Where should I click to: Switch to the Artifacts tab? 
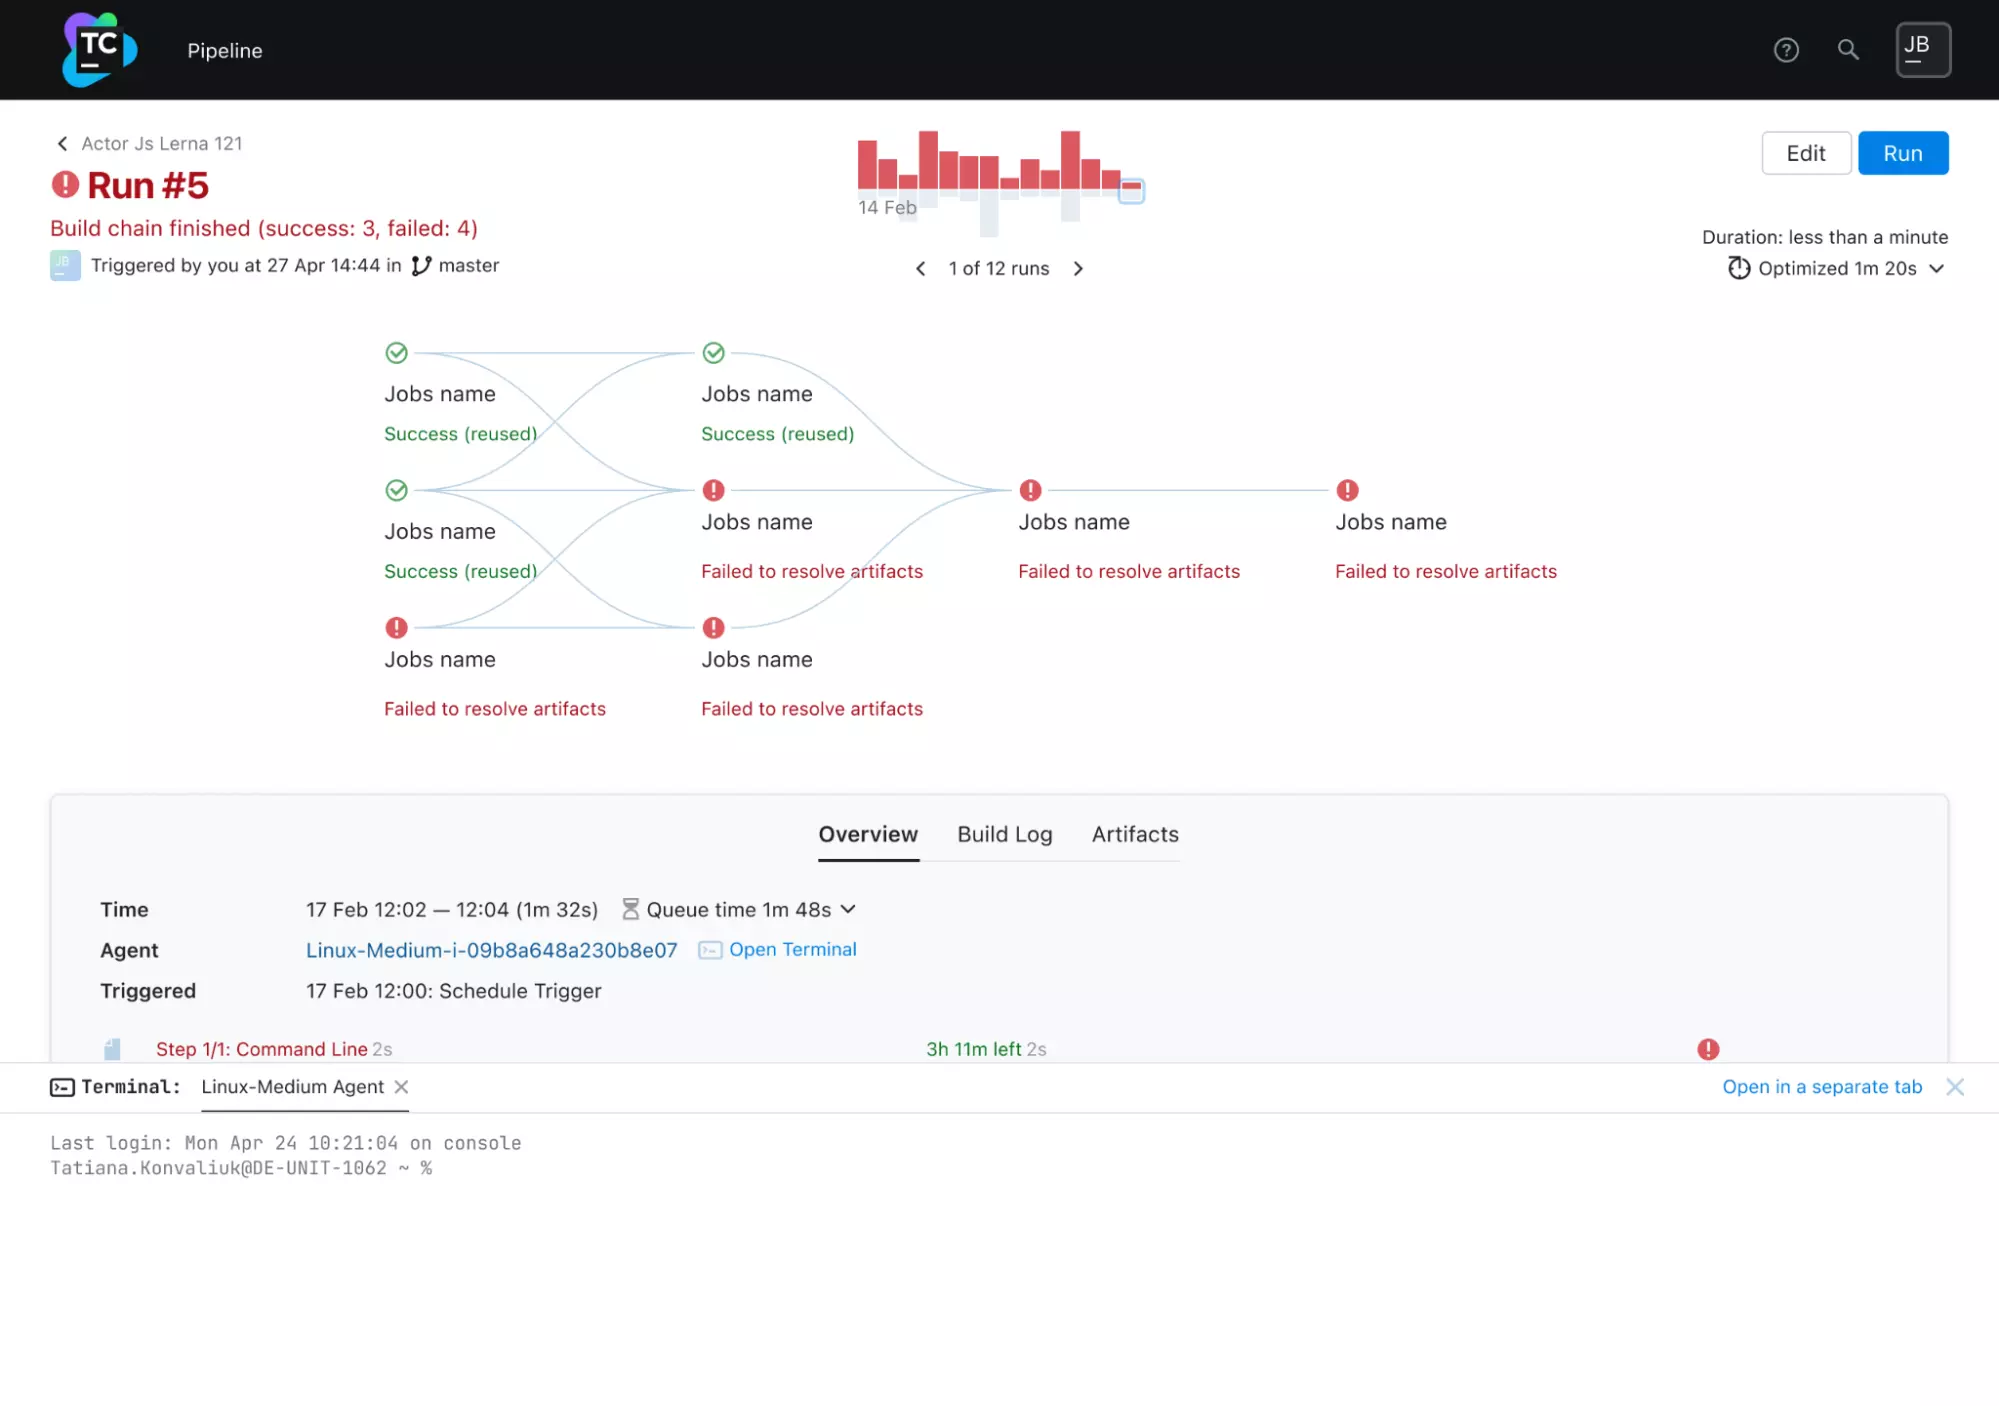click(x=1135, y=834)
